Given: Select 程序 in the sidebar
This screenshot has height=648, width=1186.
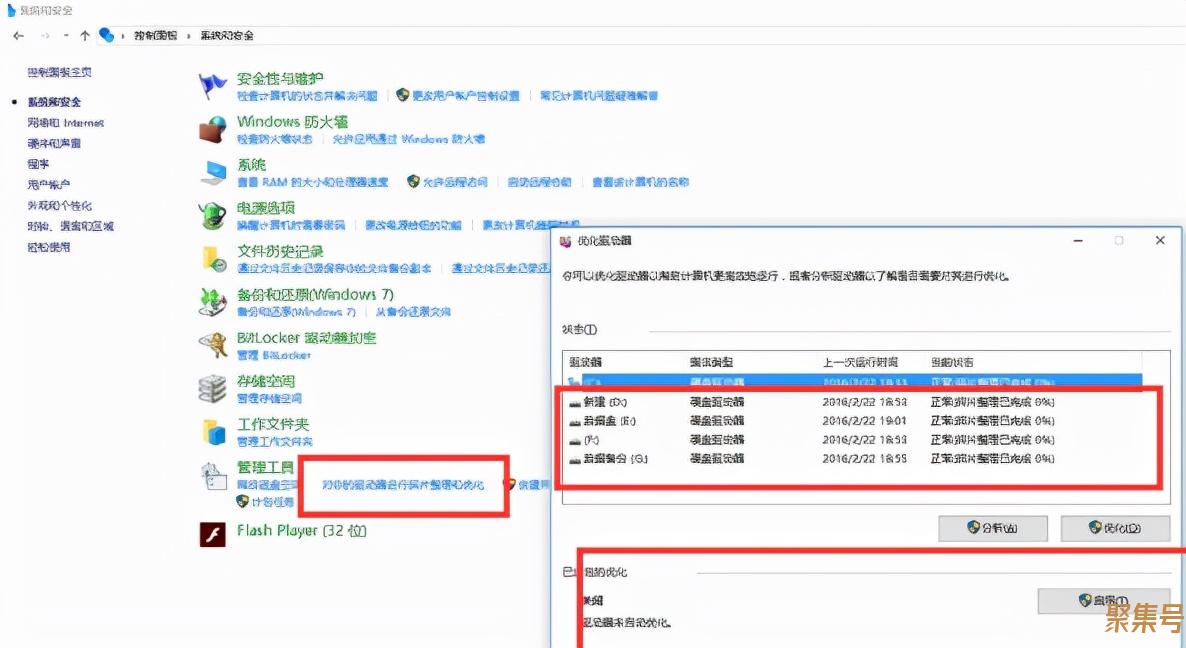Looking at the screenshot, I should tap(38, 163).
